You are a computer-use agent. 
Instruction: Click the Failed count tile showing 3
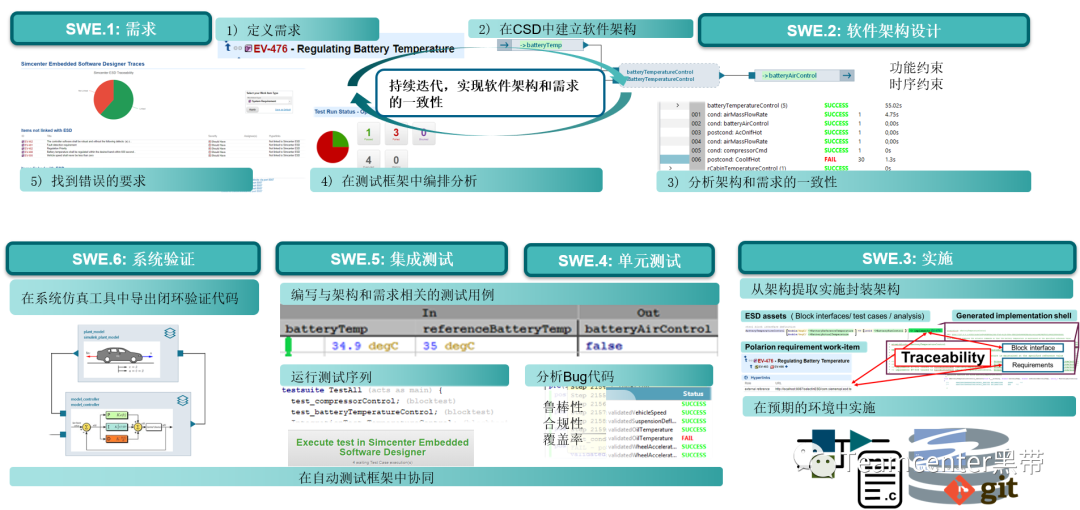click(396, 134)
